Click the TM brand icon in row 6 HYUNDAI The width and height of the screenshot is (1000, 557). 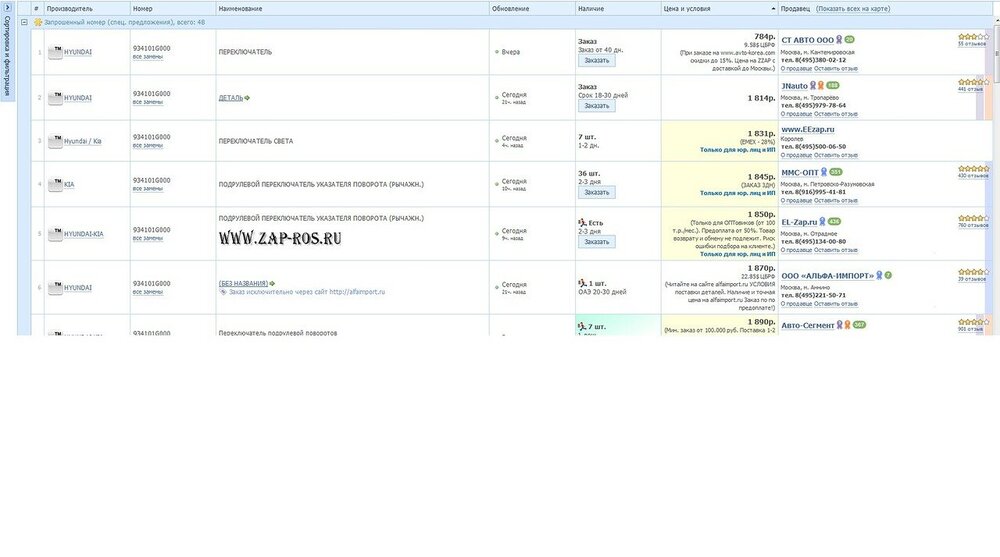pyautogui.click(x=55, y=287)
